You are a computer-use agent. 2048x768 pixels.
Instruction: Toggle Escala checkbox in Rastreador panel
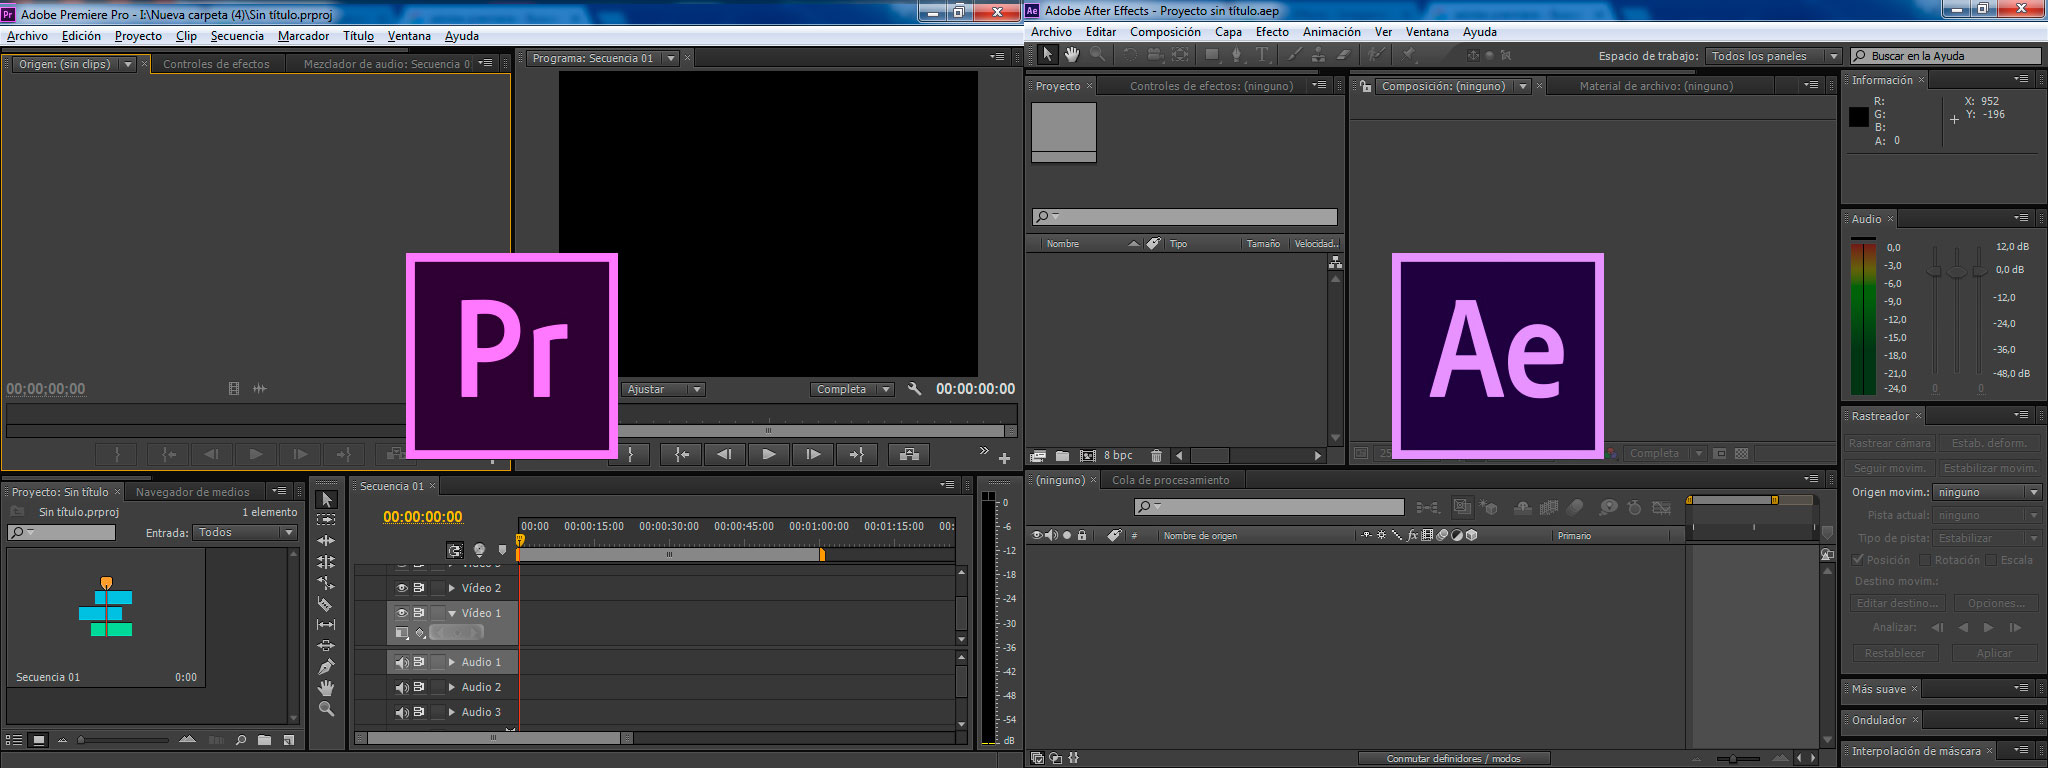(1990, 560)
